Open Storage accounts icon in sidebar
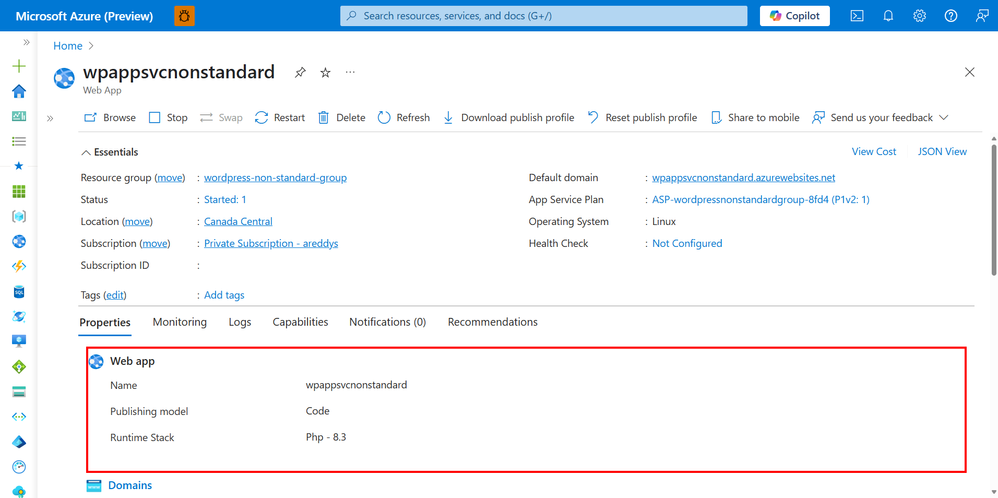Image resolution: width=998 pixels, height=498 pixels. click(19, 392)
